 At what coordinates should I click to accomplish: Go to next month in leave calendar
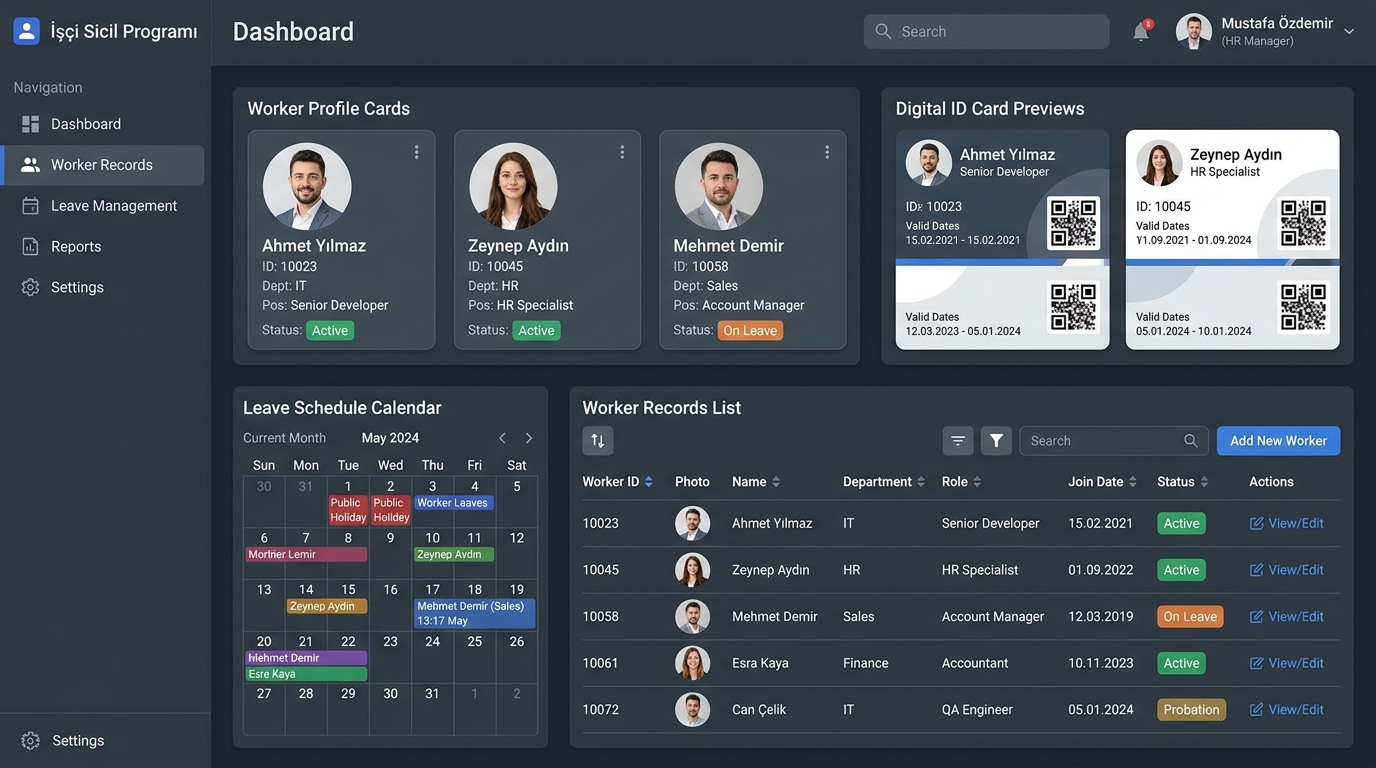529,438
